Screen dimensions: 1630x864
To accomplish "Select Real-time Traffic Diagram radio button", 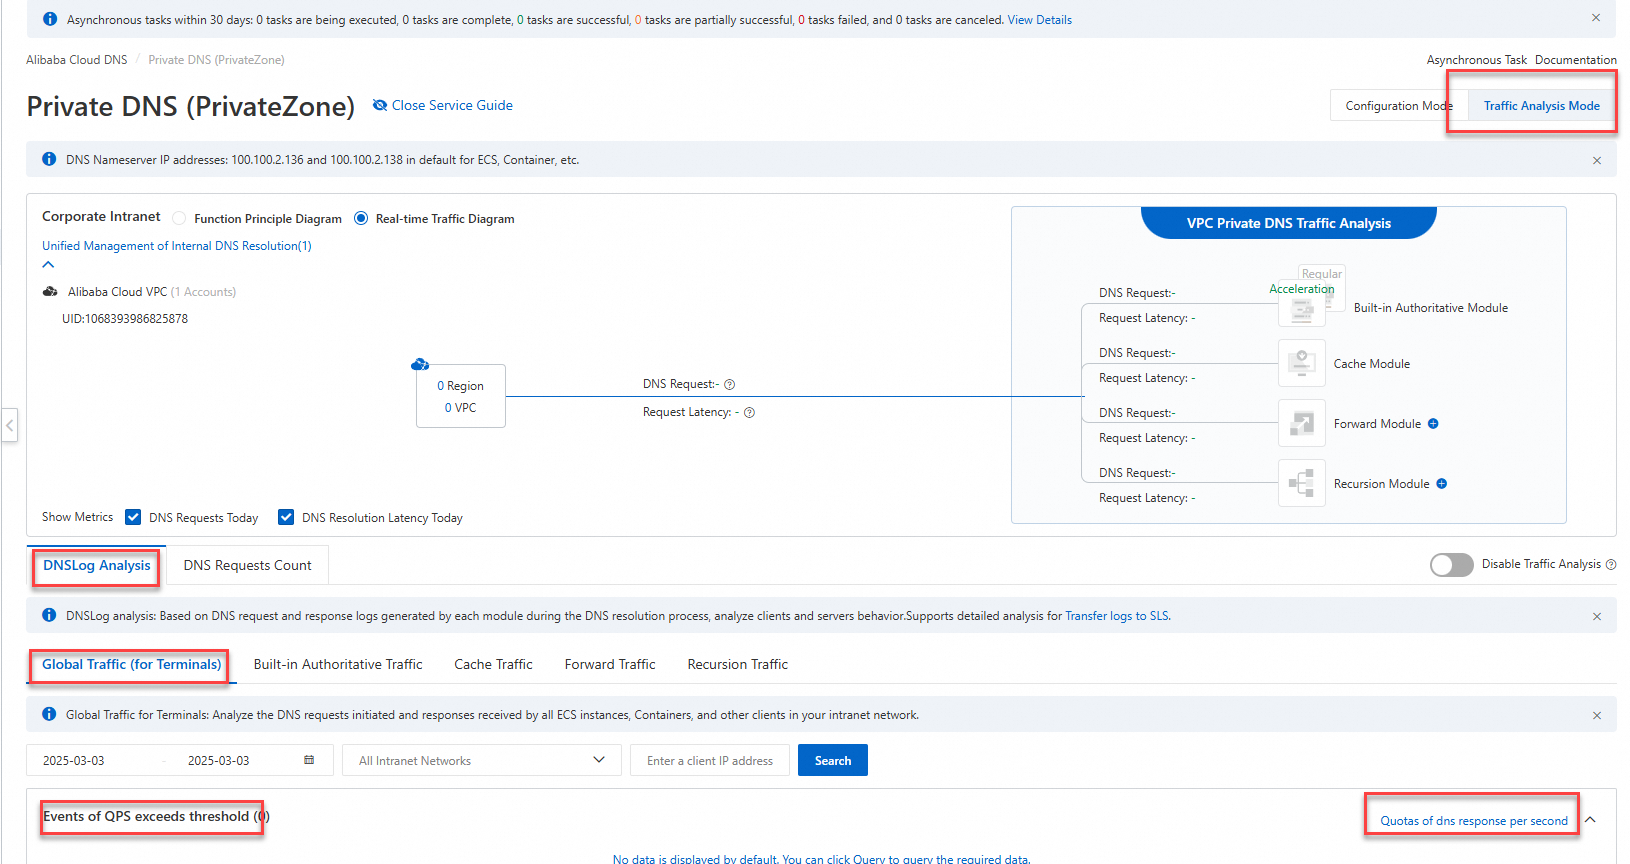I will (x=361, y=218).
